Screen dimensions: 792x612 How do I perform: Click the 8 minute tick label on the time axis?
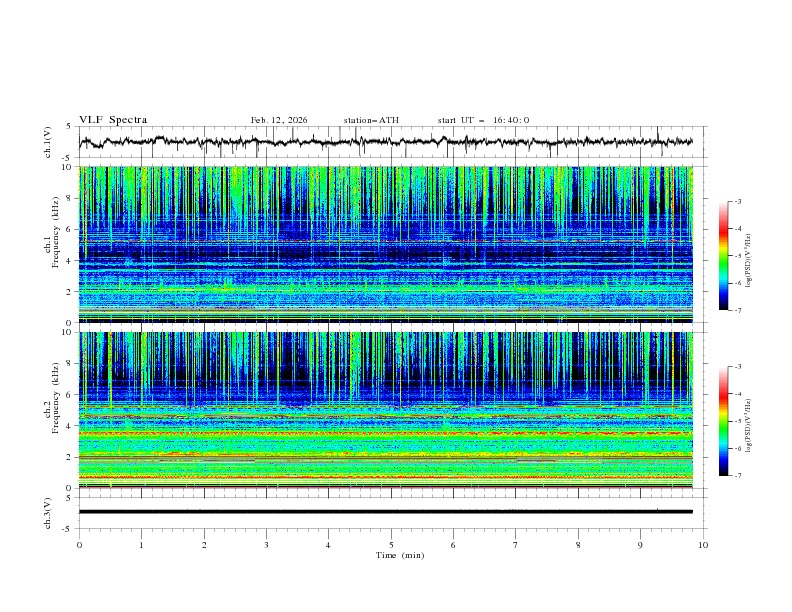click(578, 545)
